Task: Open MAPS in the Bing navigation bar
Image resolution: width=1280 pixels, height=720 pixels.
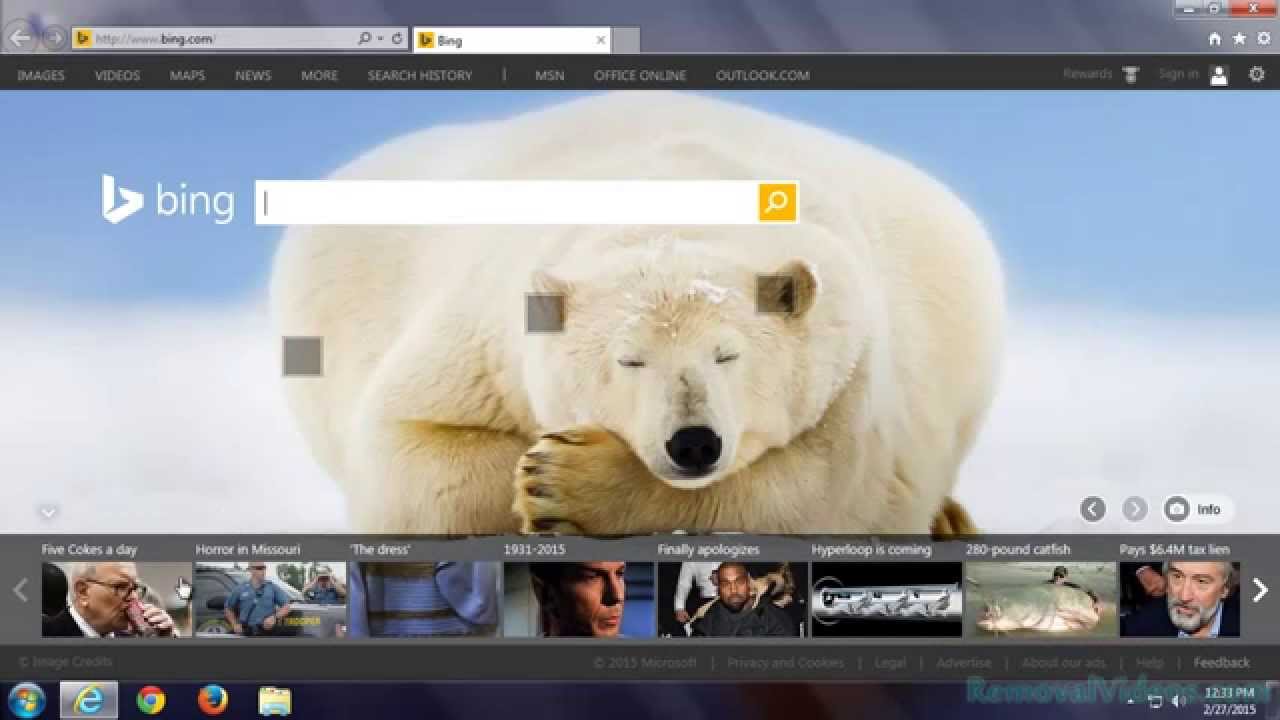Action: coord(187,75)
